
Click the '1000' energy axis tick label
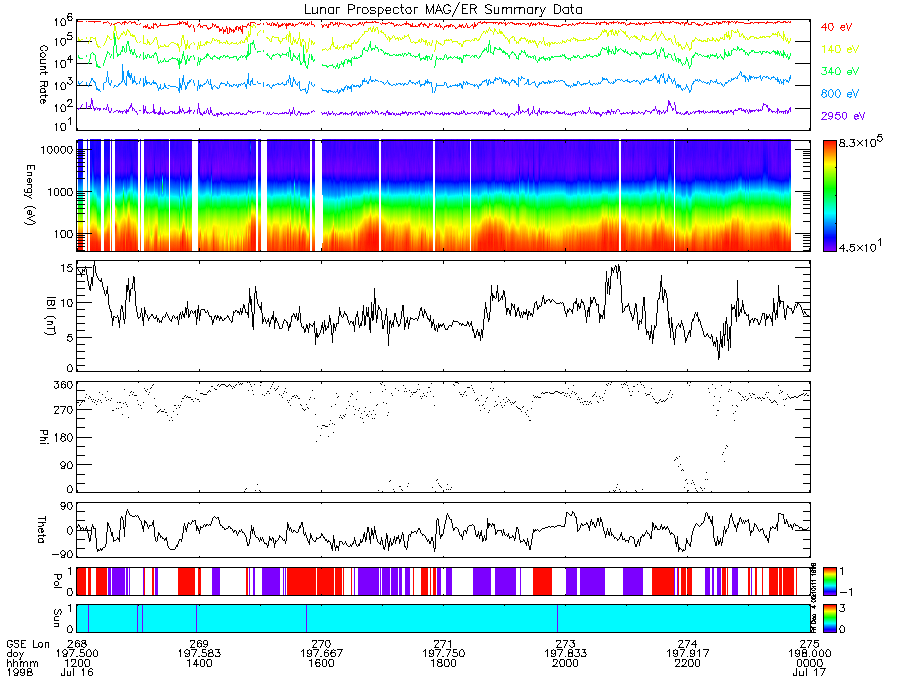(x=60, y=192)
